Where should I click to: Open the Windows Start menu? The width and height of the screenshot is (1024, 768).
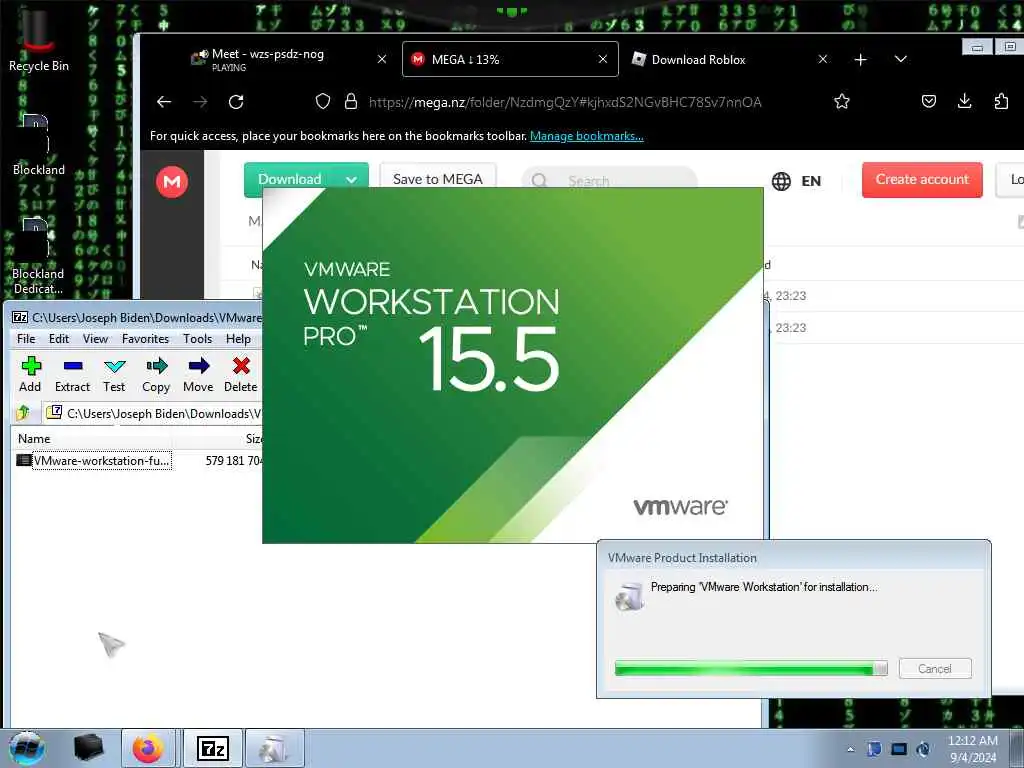click(x=27, y=748)
